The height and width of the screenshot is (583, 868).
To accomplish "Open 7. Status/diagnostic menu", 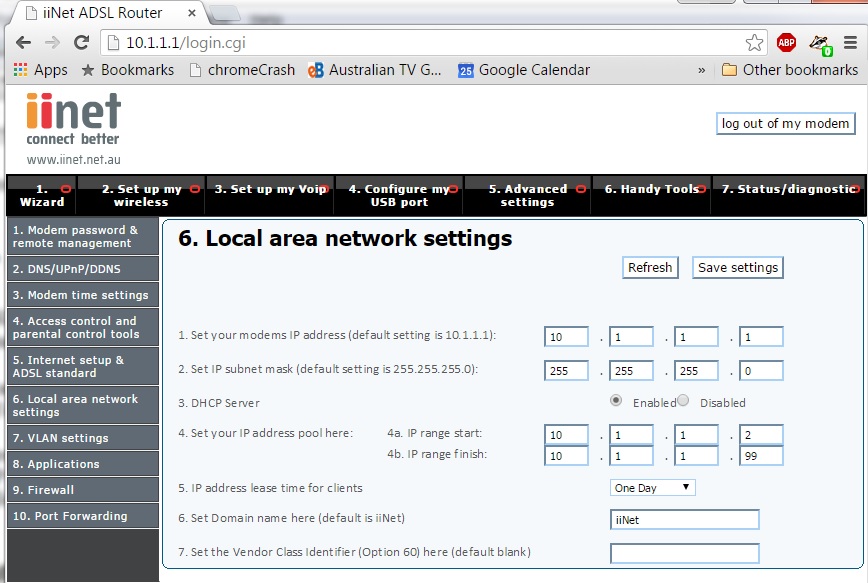I will (x=789, y=195).
